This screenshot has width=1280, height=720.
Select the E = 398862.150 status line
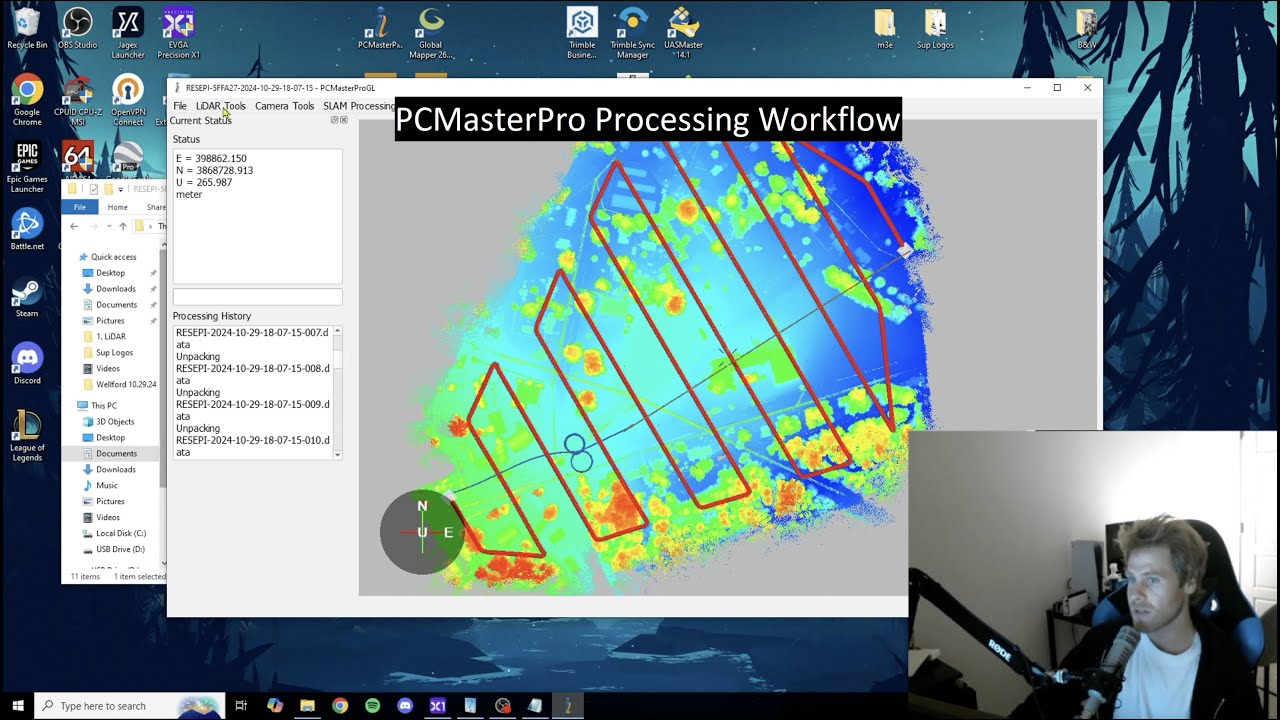211,159
